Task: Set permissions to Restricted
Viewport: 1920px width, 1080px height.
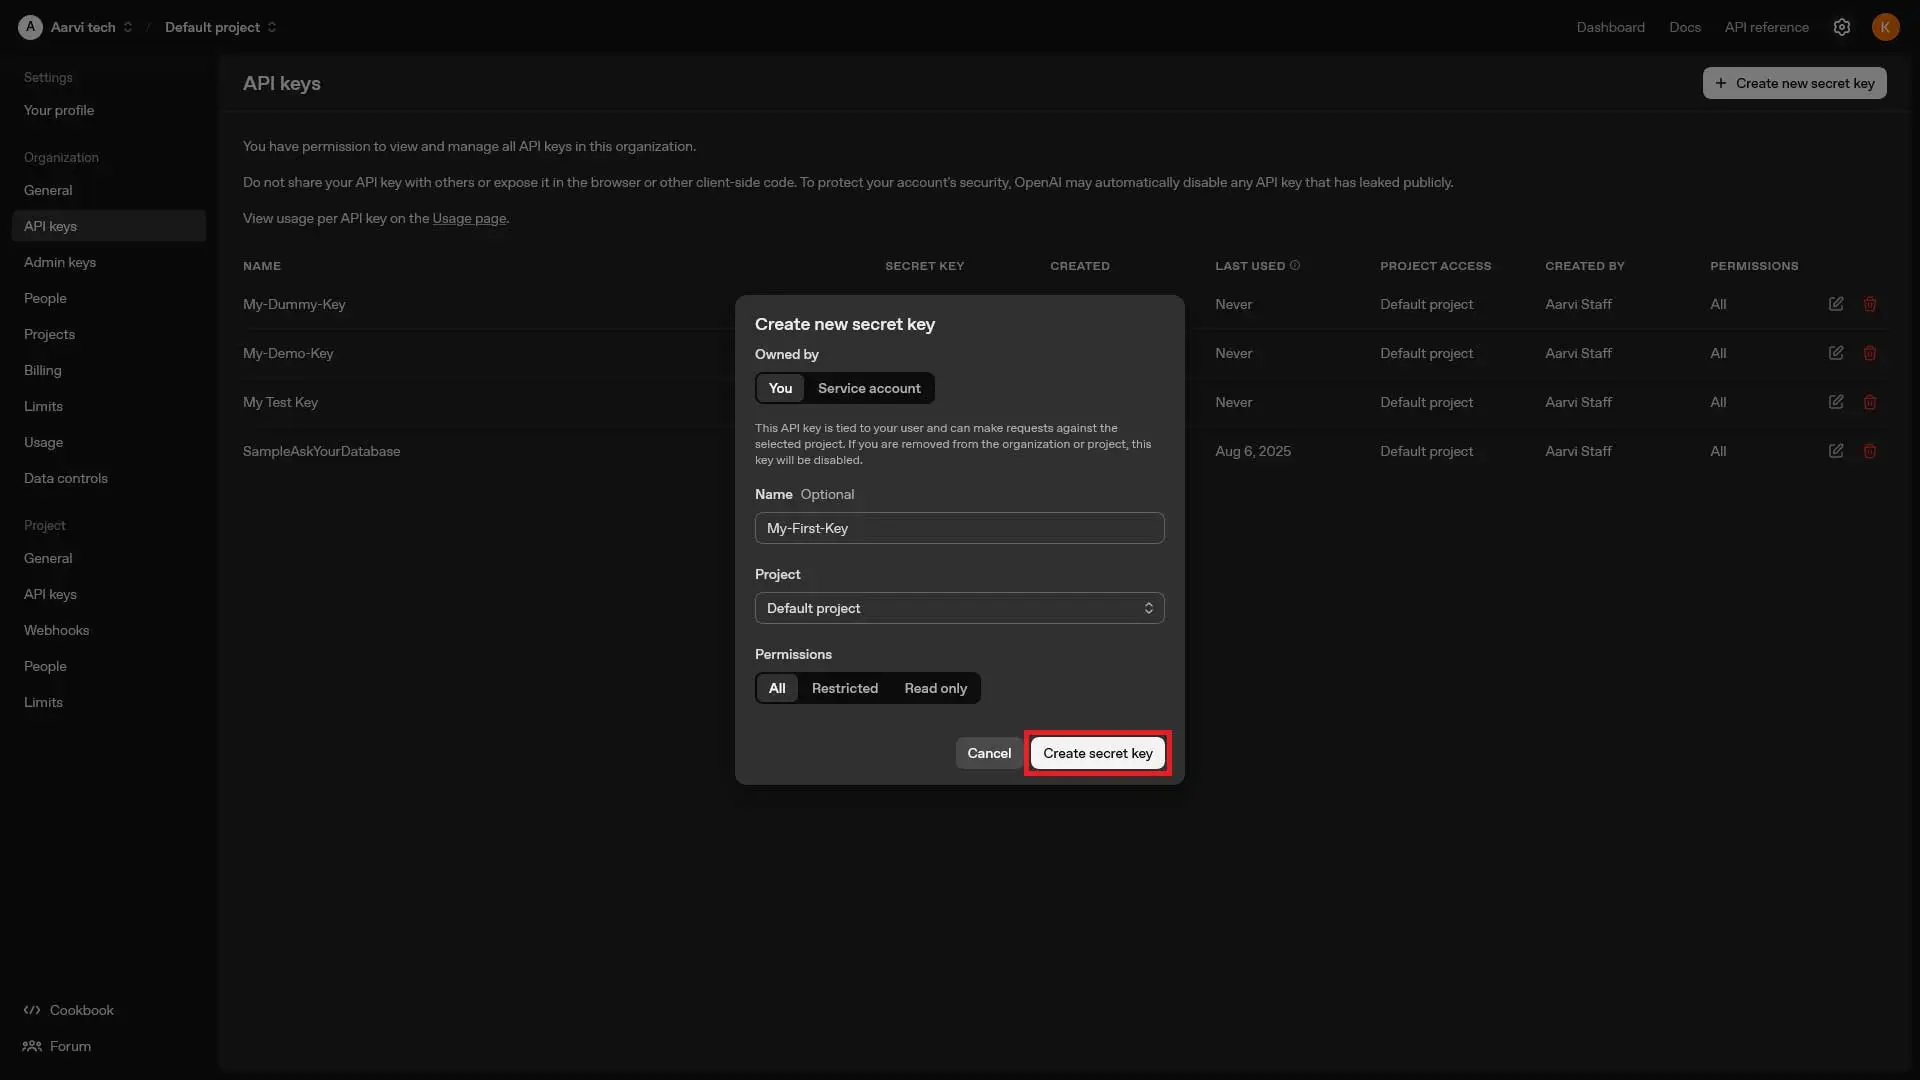Action: pyautogui.click(x=845, y=688)
